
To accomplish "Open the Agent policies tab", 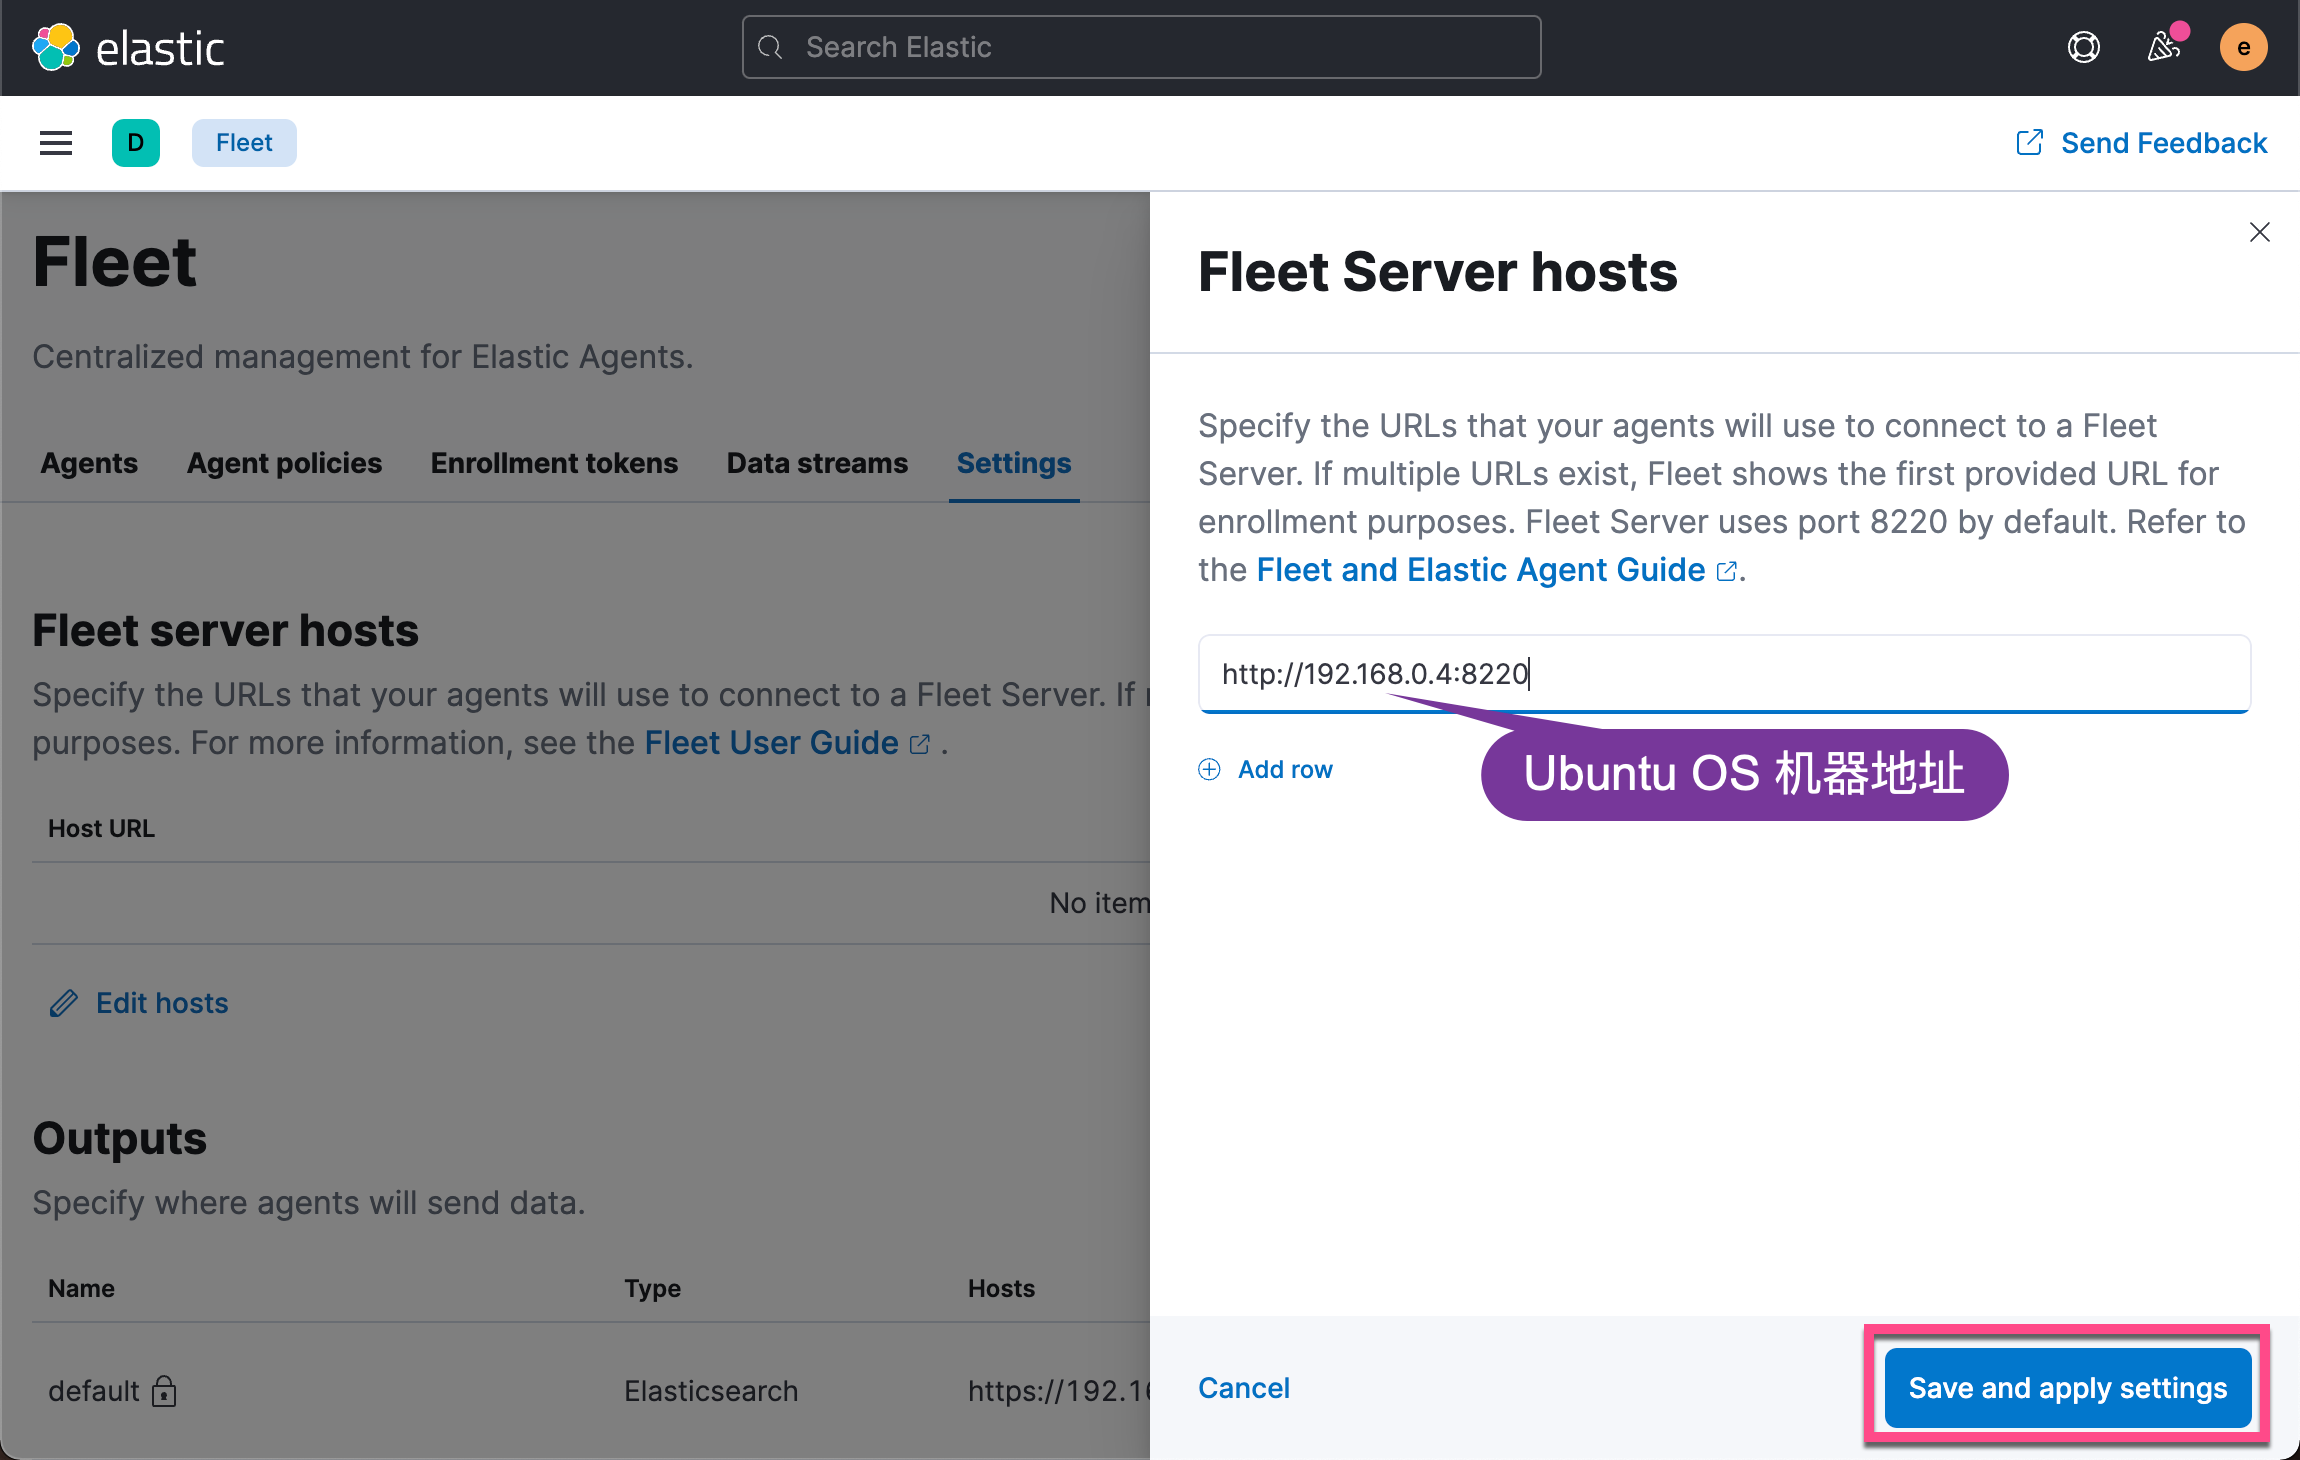I will tap(284, 463).
